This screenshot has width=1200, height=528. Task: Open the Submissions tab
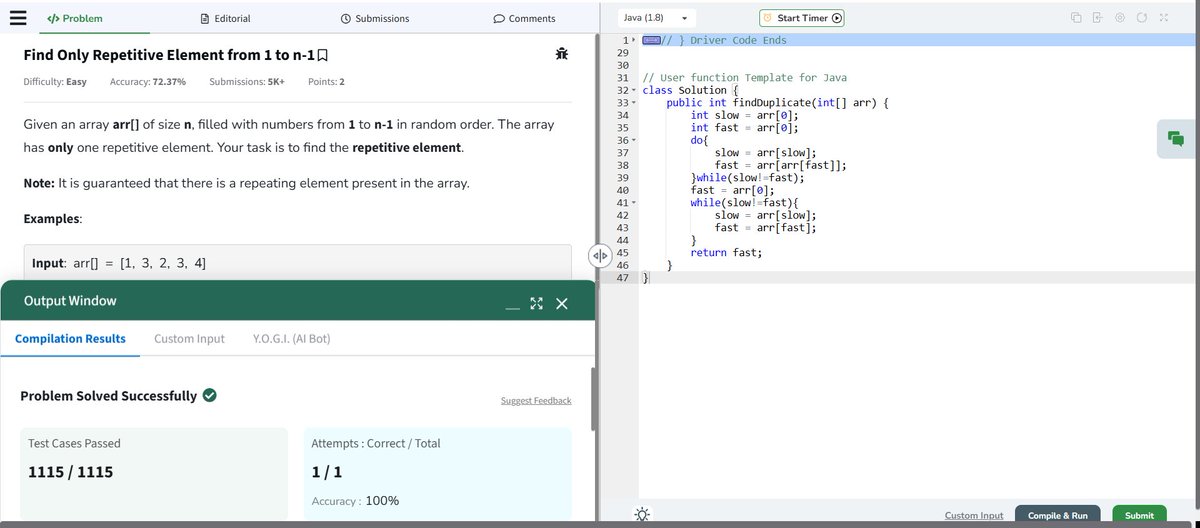tap(375, 18)
